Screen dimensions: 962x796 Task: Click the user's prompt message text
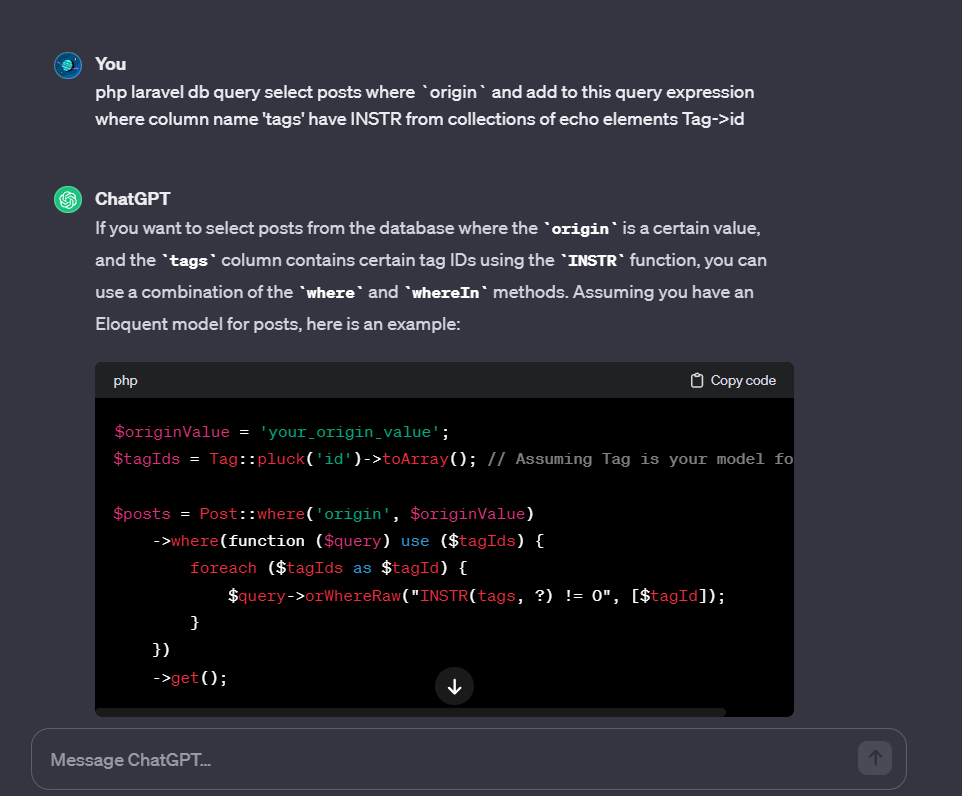pos(425,106)
